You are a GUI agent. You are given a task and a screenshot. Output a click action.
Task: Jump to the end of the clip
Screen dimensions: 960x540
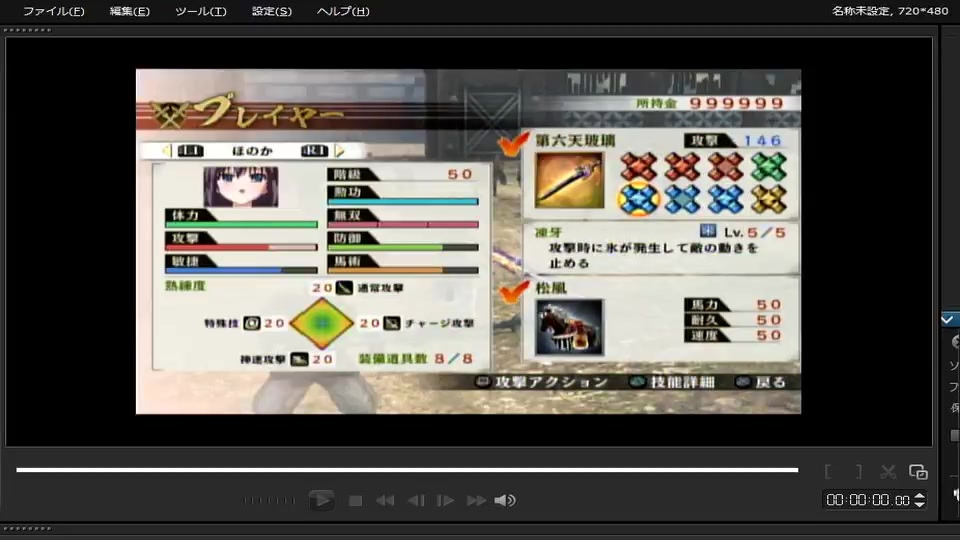pos(476,501)
